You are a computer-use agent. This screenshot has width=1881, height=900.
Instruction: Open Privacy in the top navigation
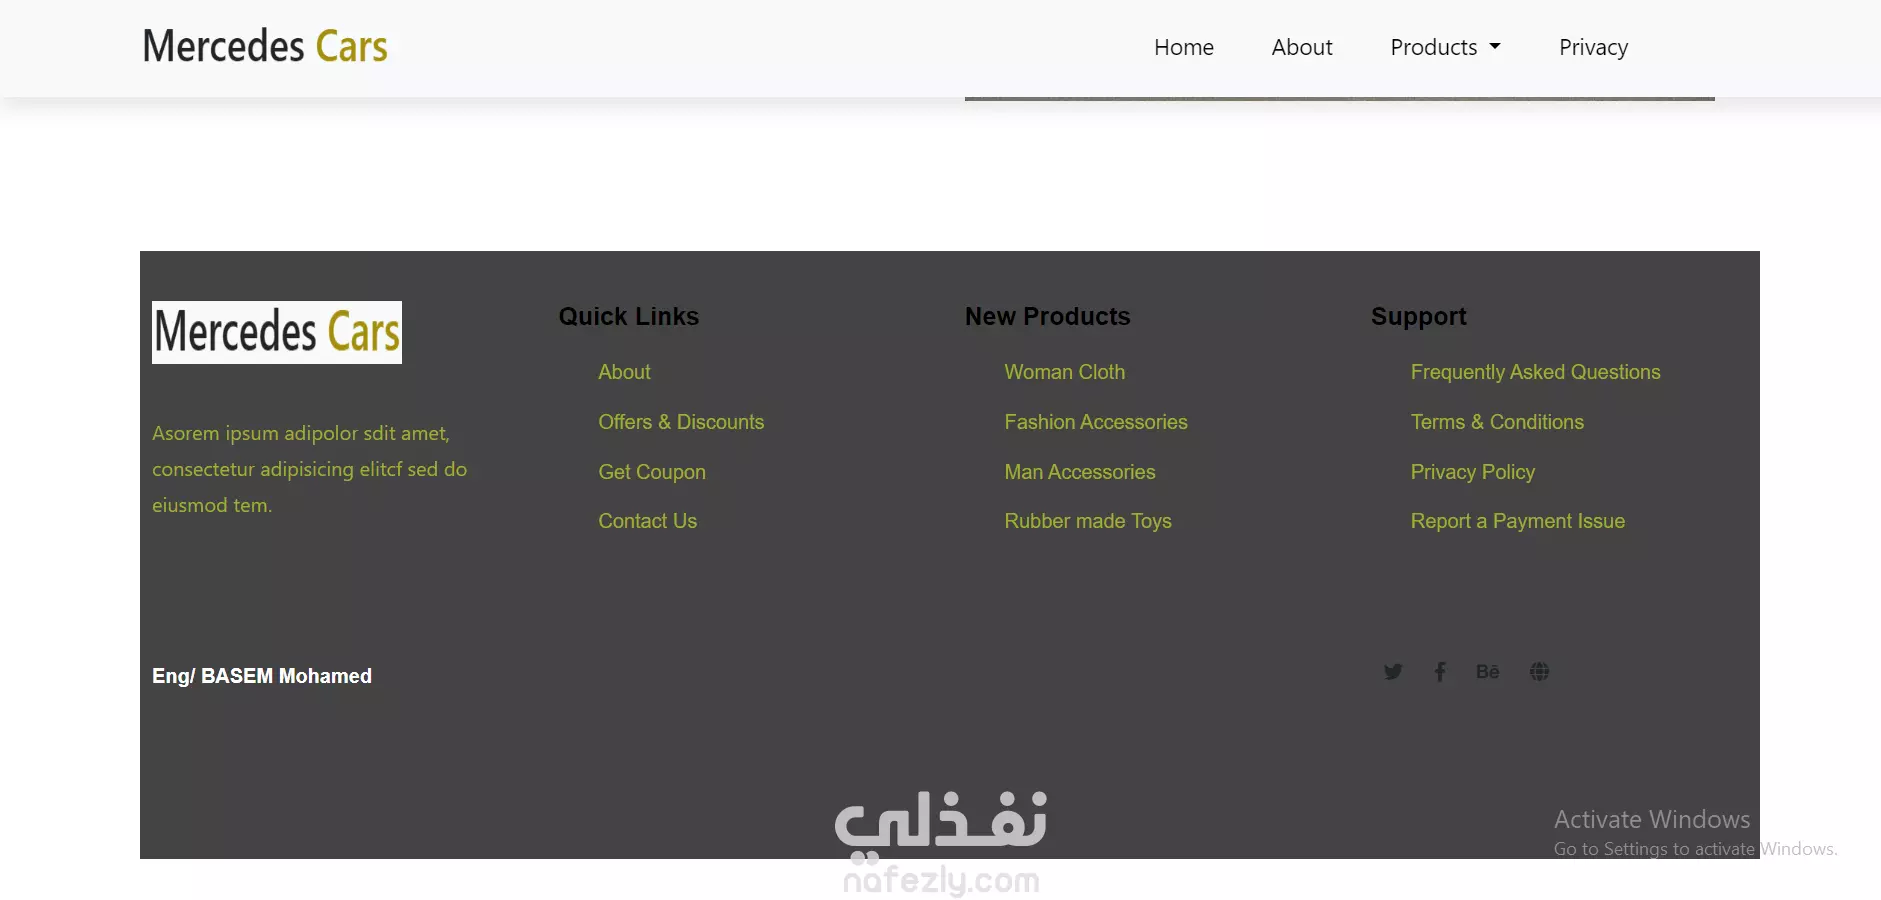[x=1593, y=47]
